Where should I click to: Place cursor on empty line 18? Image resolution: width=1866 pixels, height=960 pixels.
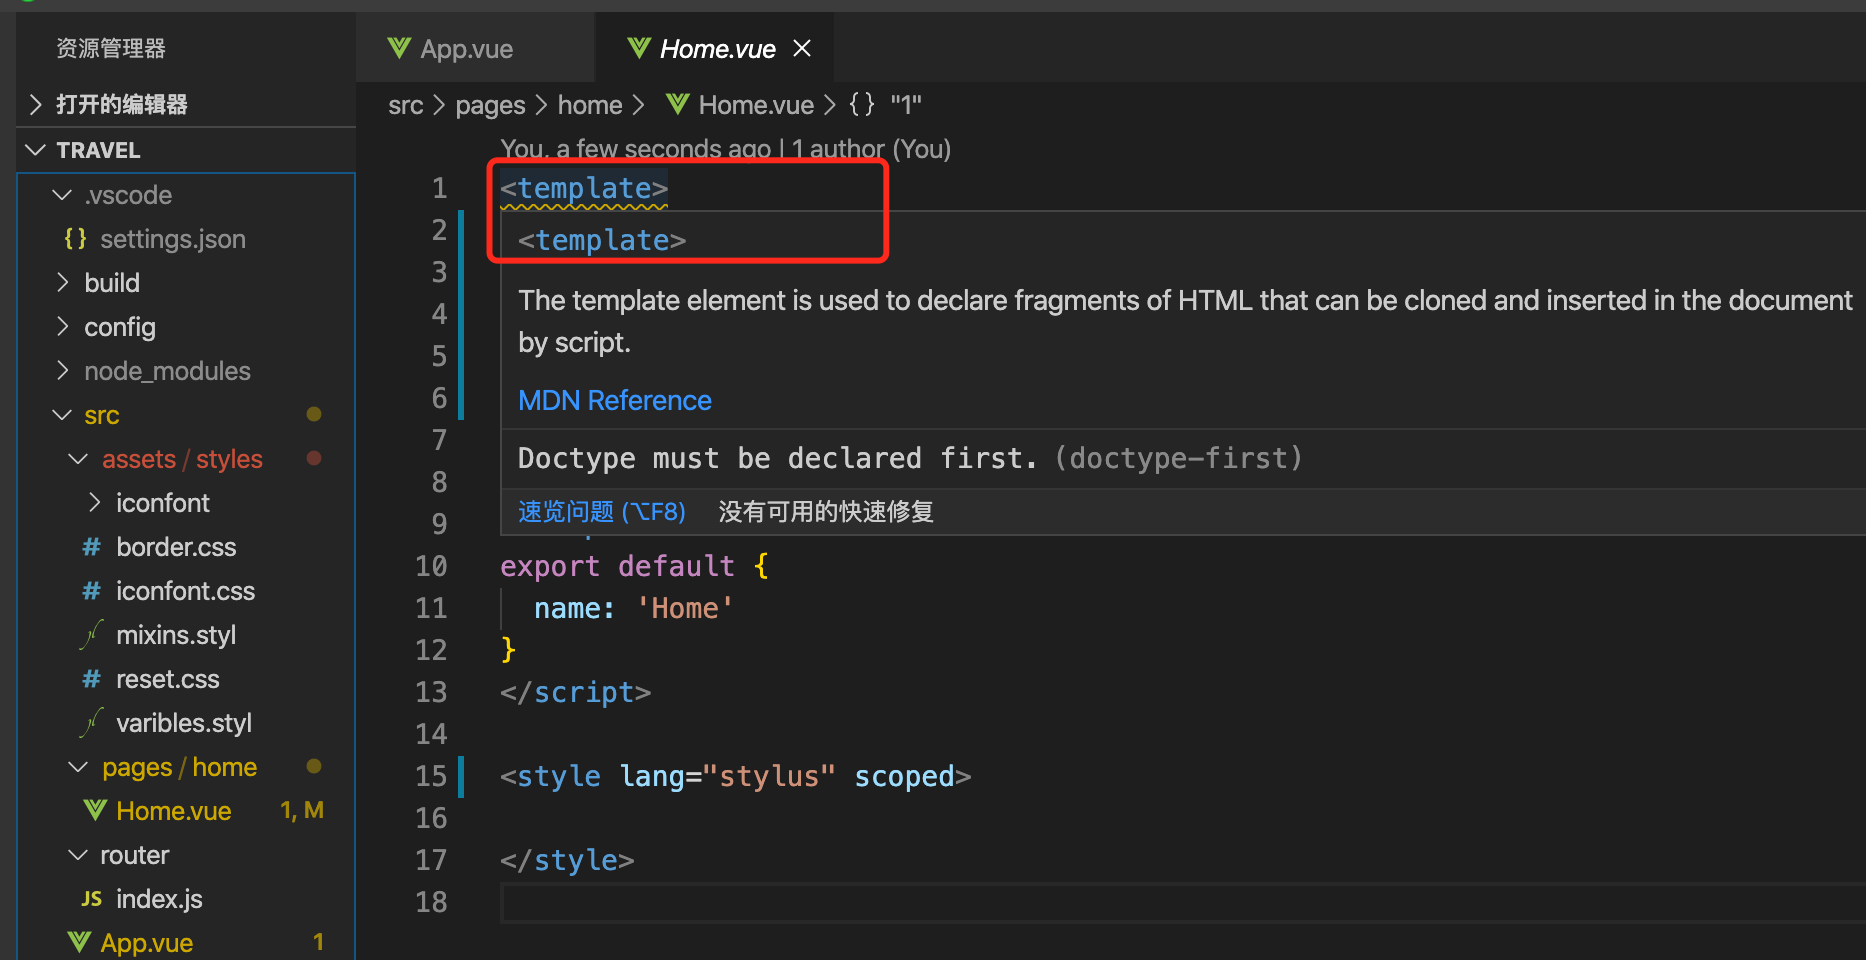tap(1183, 902)
